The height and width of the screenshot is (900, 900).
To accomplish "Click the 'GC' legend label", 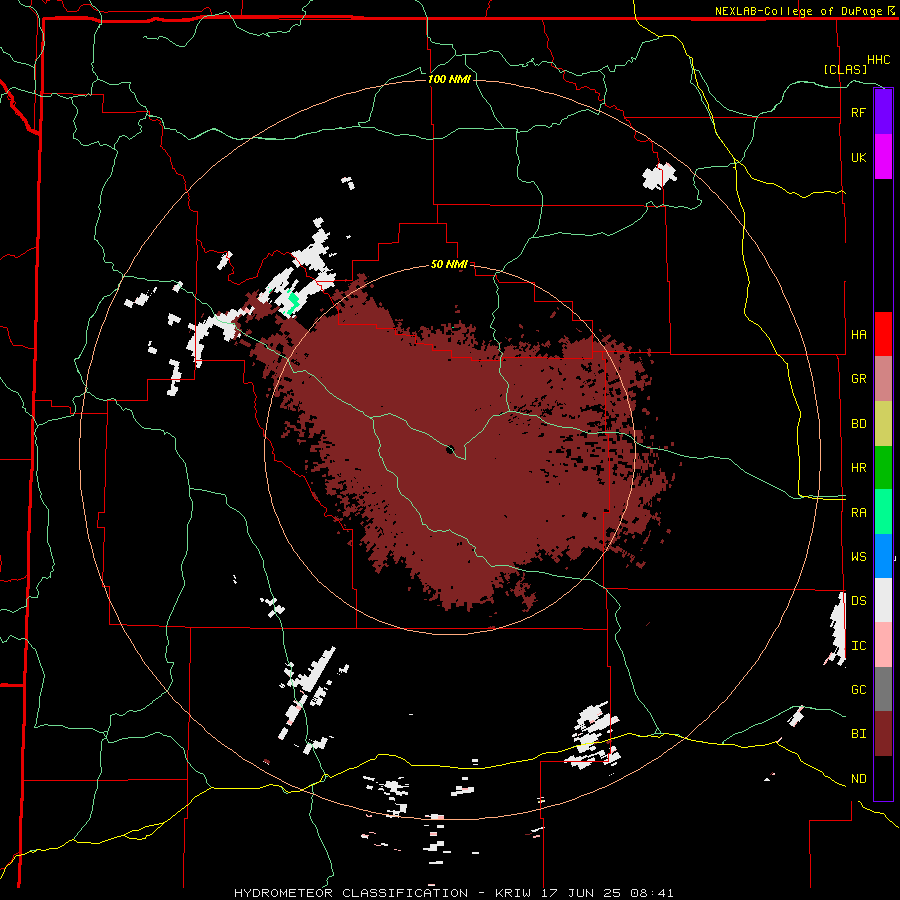I will (x=858, y=690).
